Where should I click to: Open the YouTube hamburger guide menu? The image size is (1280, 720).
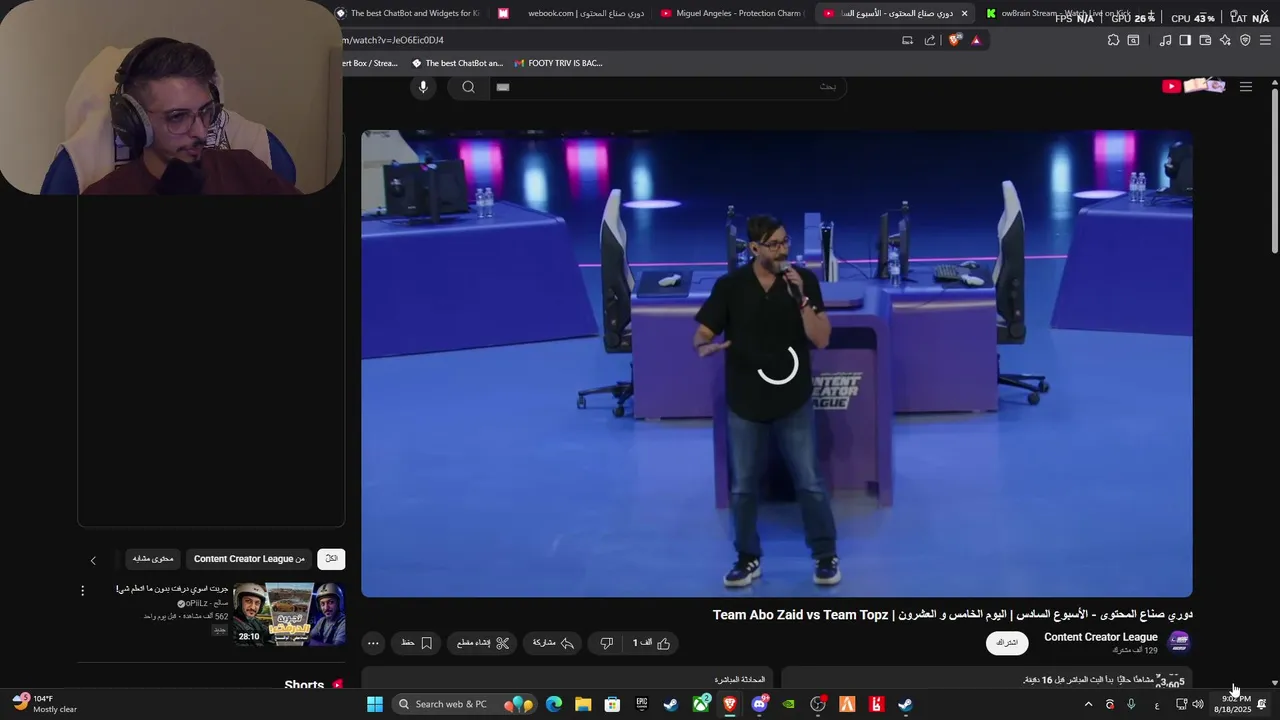pos(1246,87)
